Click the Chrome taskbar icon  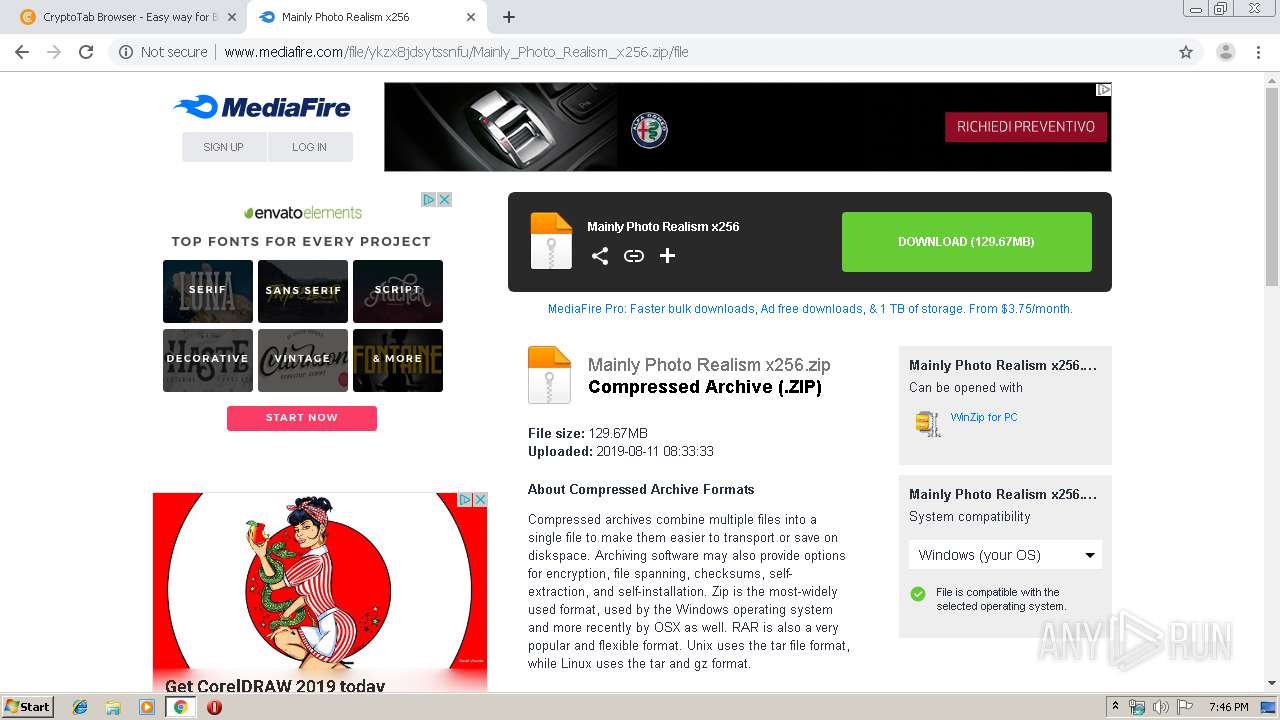(181, 707)
